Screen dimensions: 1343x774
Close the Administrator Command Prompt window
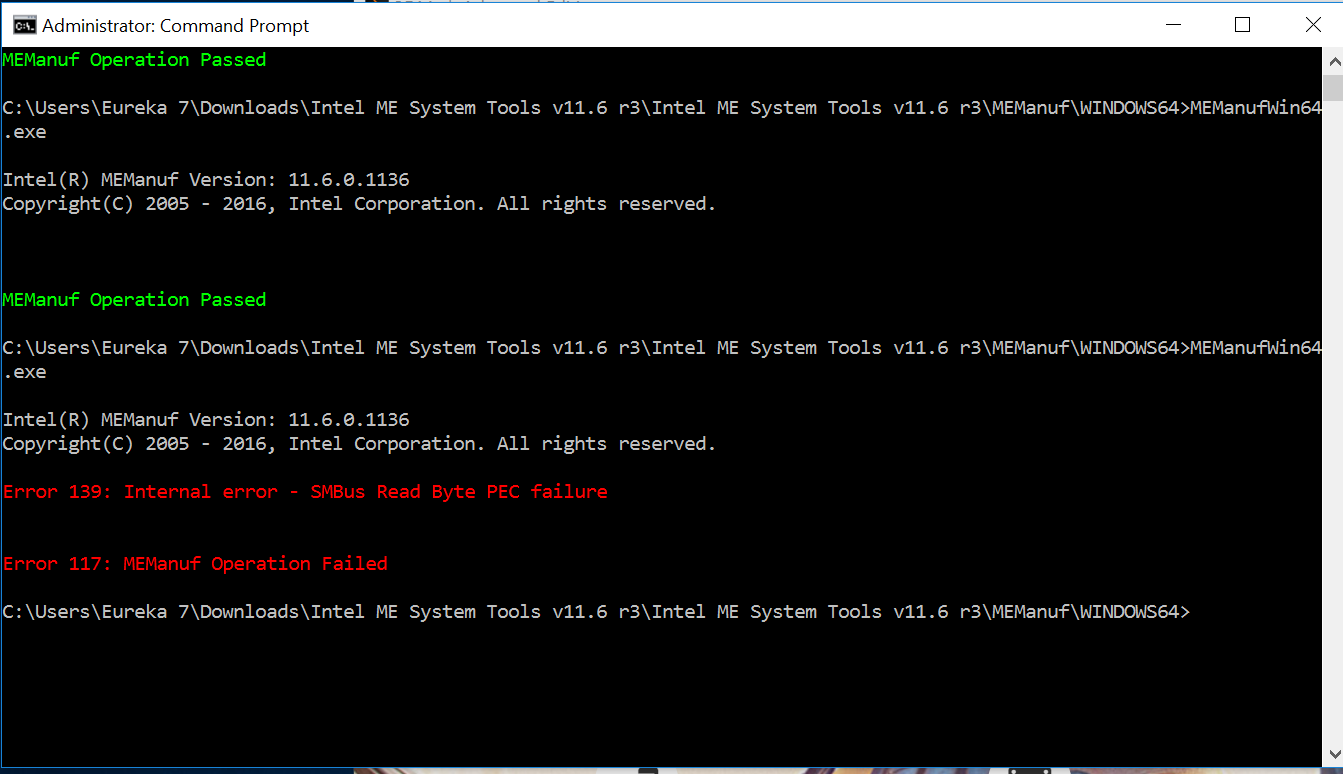(1313, 25)
